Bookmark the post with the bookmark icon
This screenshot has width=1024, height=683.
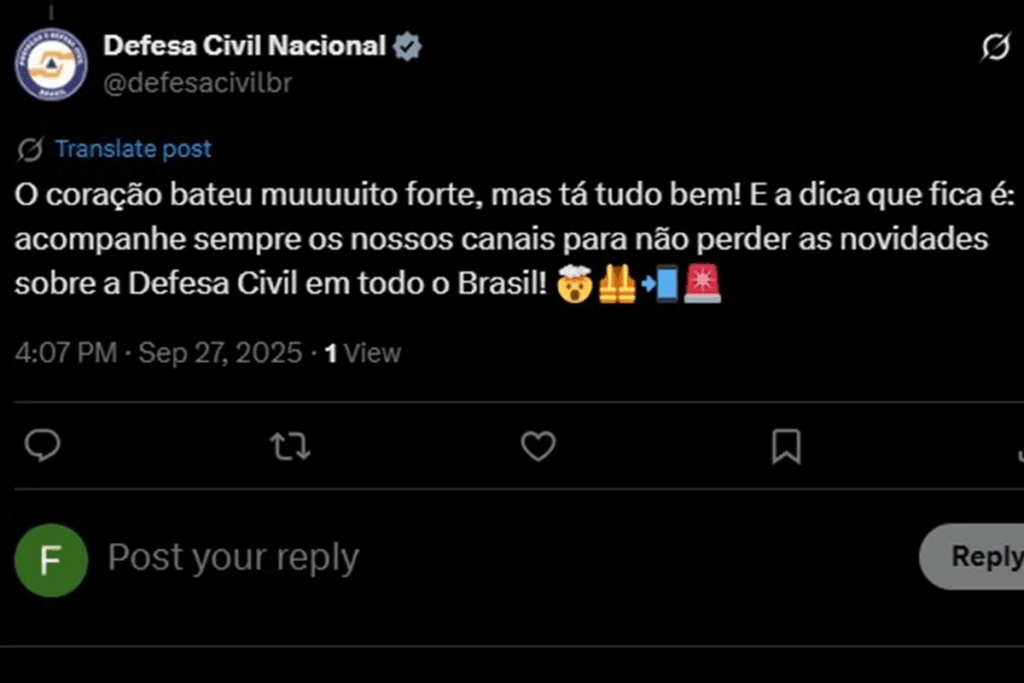[787, 446]
